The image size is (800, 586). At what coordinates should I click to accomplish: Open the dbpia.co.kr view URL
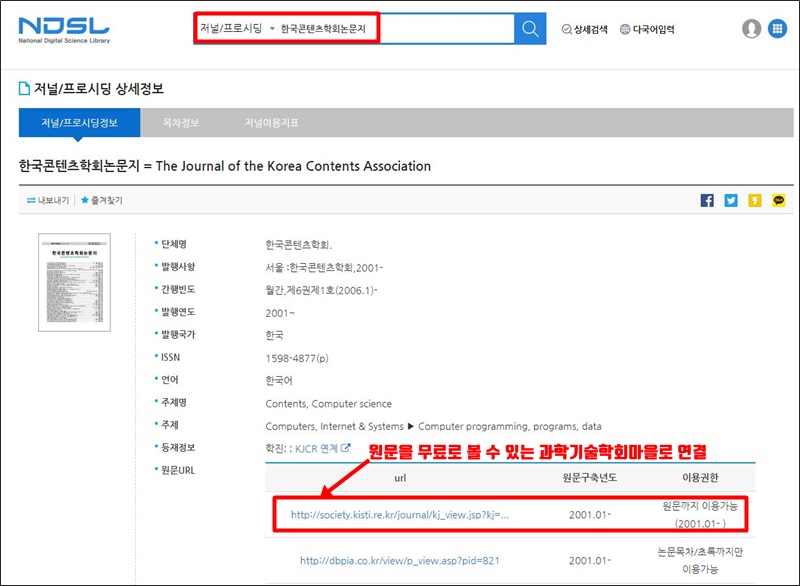tap(400, 560)
